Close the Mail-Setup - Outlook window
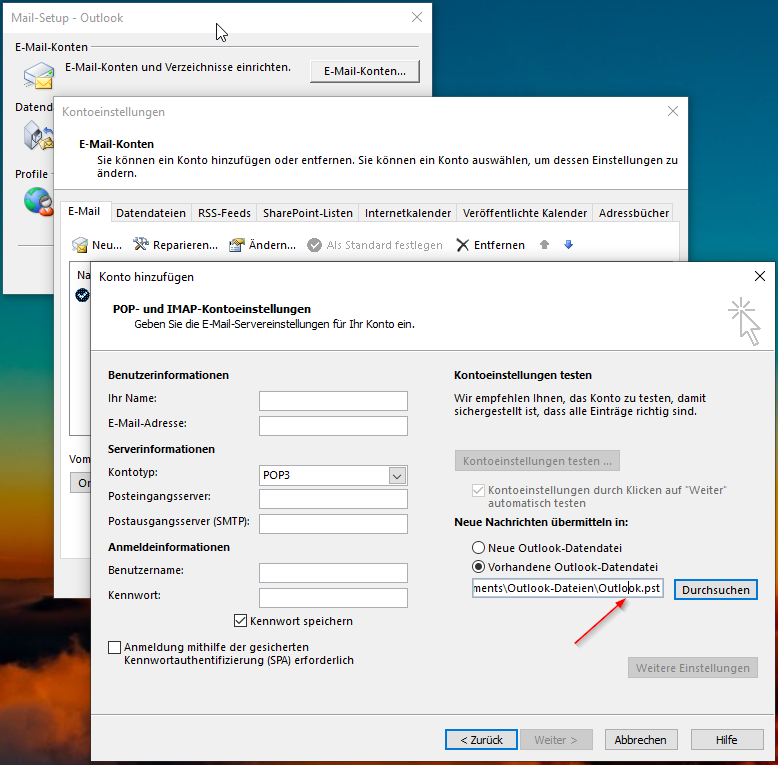778x765 pixels. (417, 17)
